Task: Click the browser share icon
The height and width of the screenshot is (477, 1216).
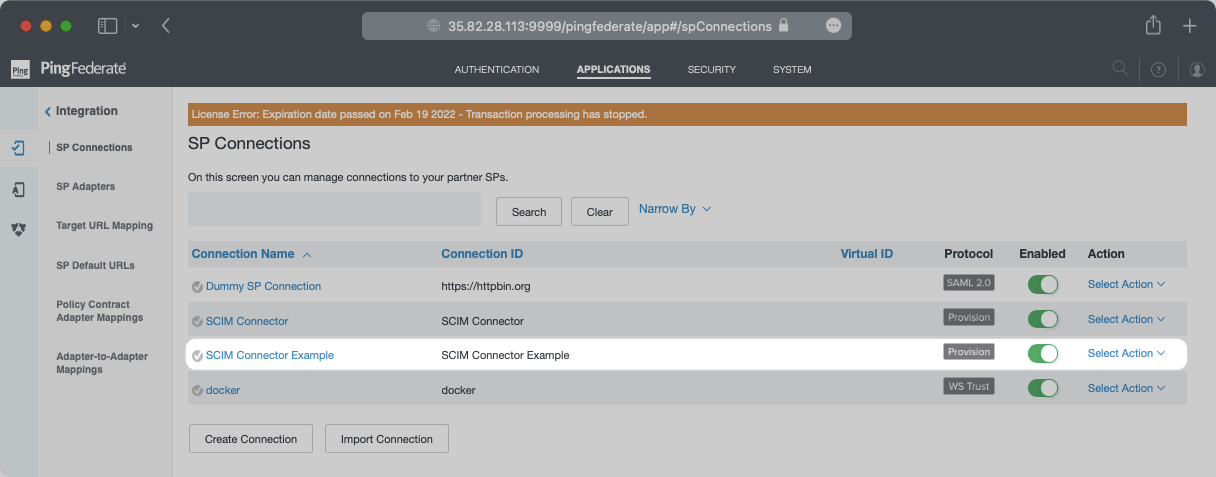Action: tap(1153, 26)
